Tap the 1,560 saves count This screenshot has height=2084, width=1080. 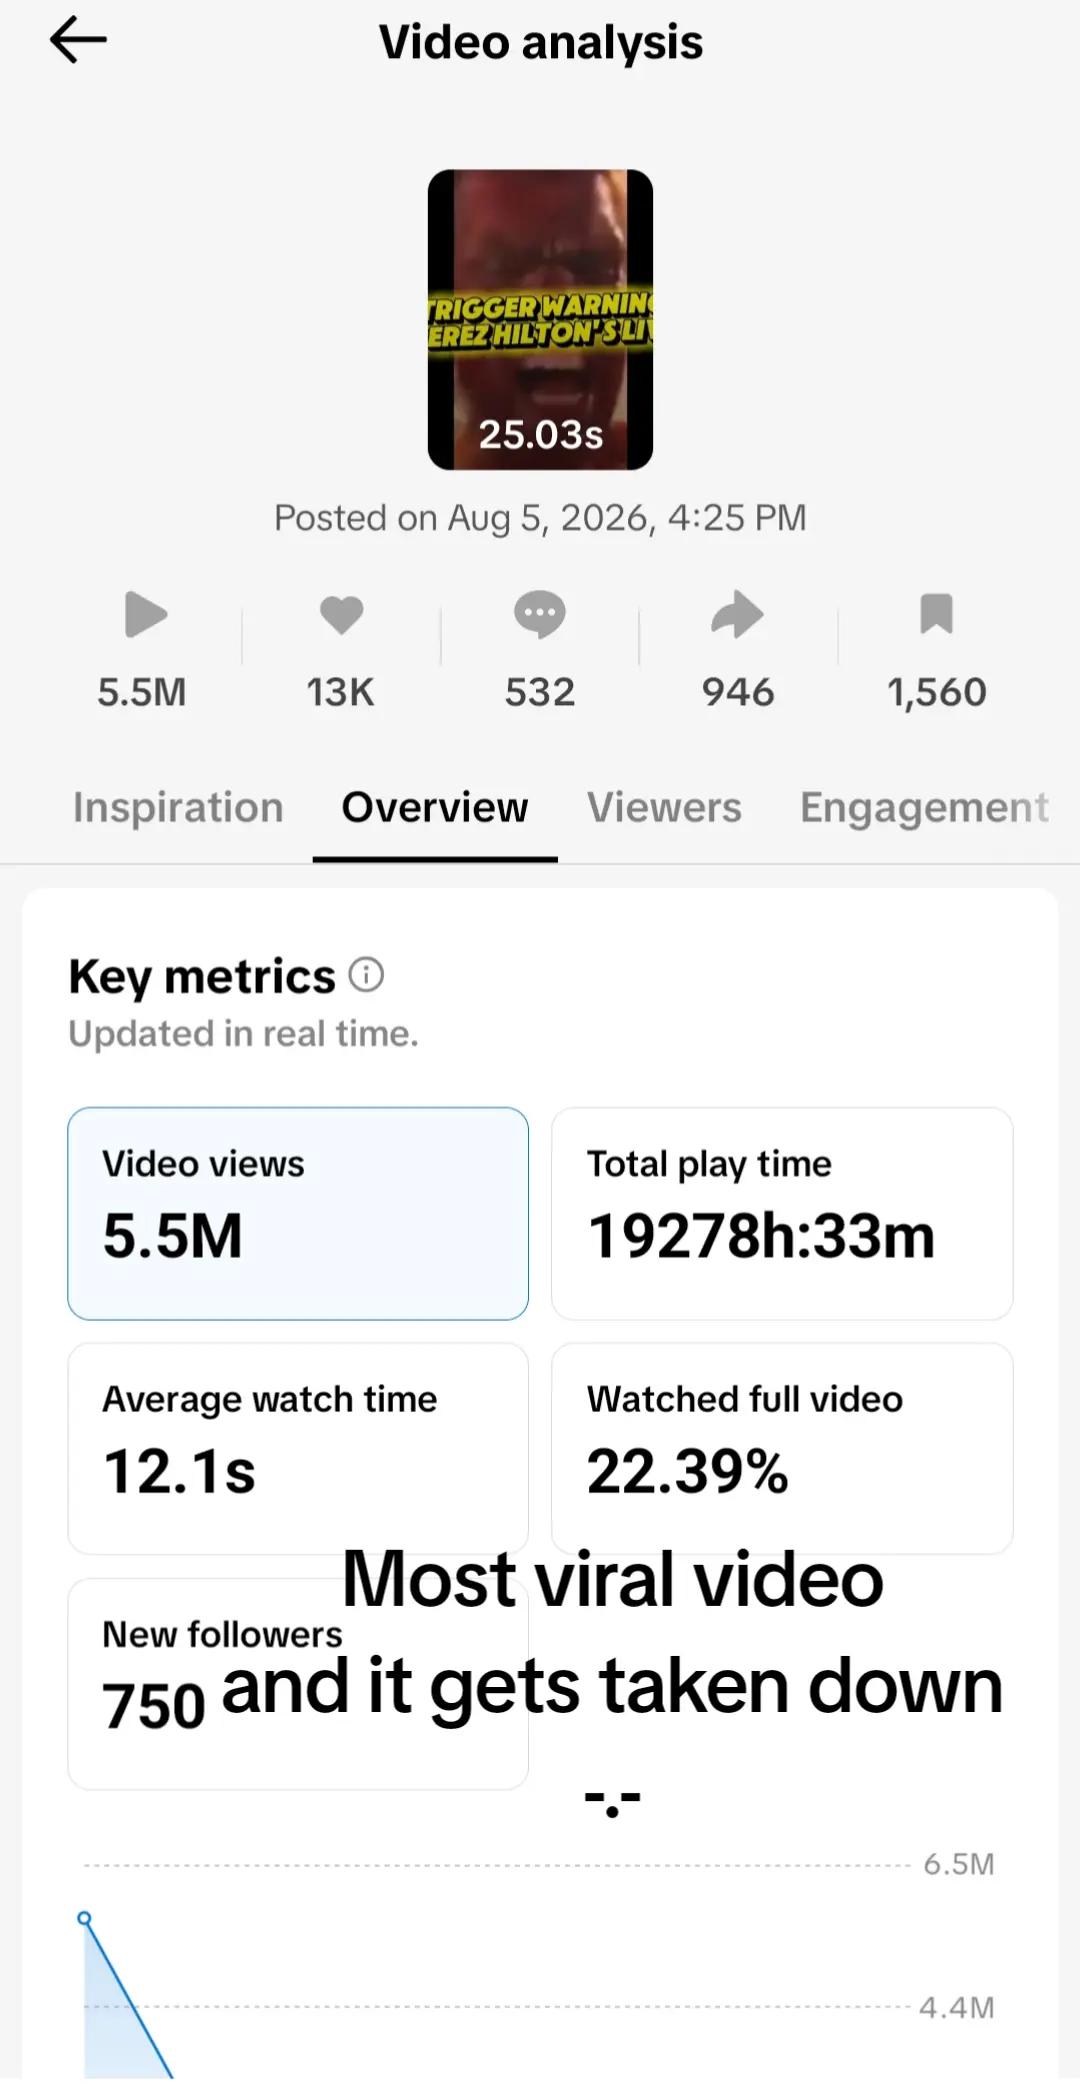(937, 692)
